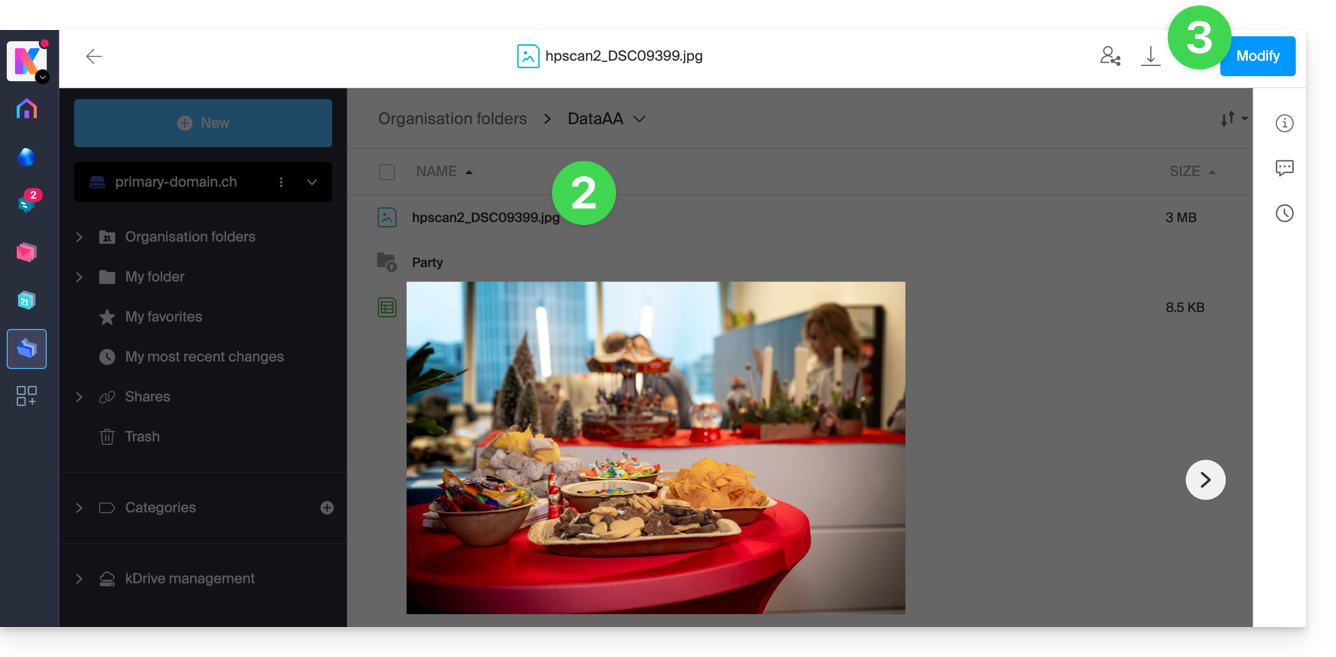Click the image file icon beside hpscan2_DSC09399.jpg
This screenshot has width=1336, height=657.
pyautogui.click(x=387, y=217)
